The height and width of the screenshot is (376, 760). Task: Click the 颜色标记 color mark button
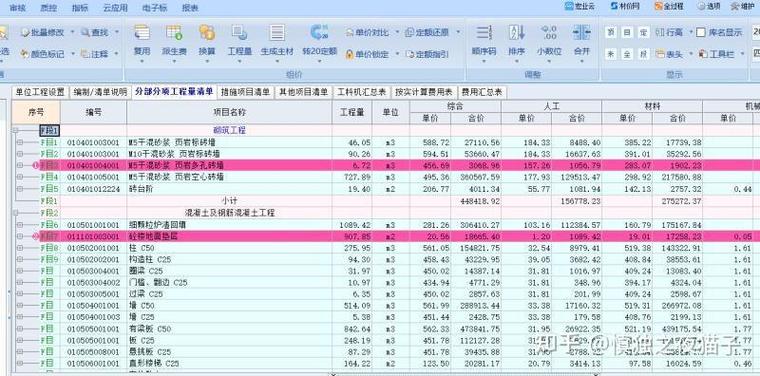pos(43,54)
